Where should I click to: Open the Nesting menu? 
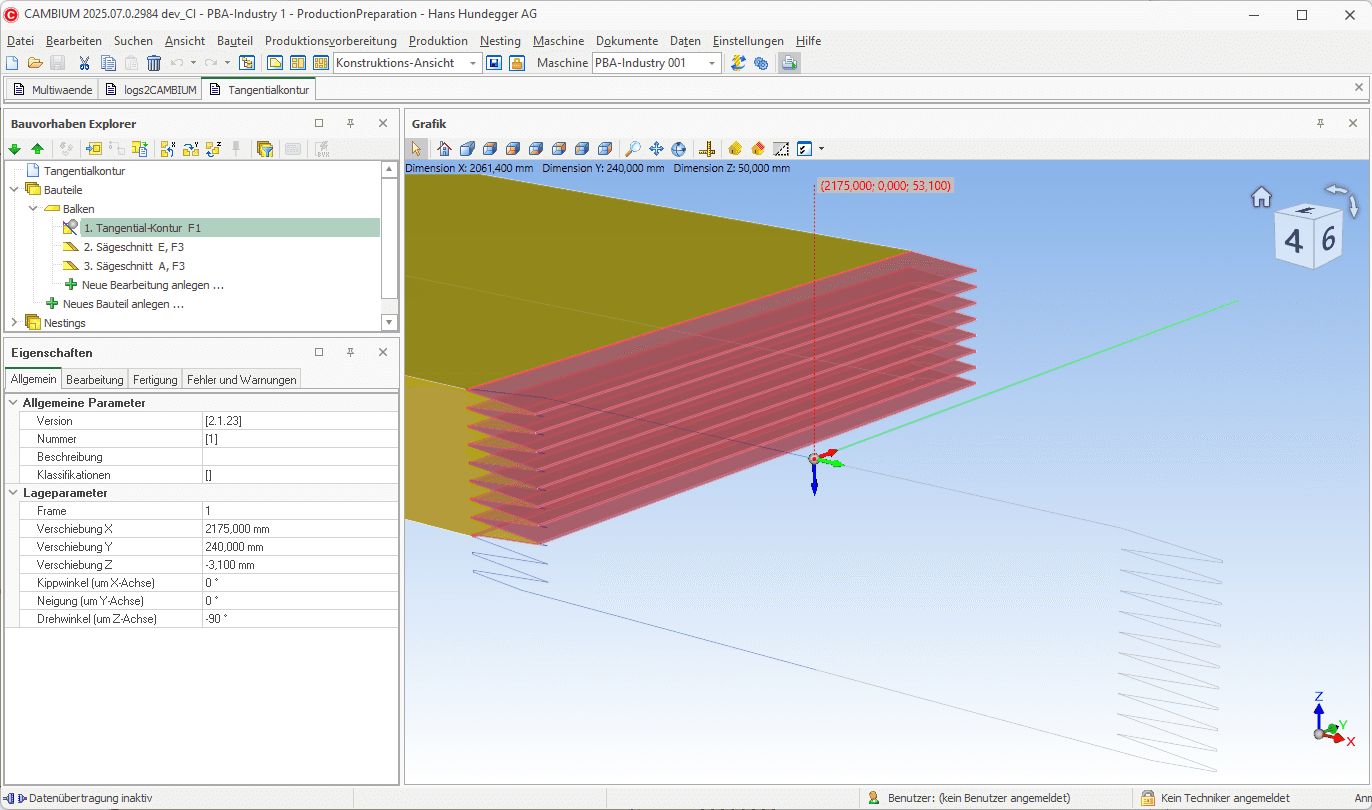(x=500, y=41)
